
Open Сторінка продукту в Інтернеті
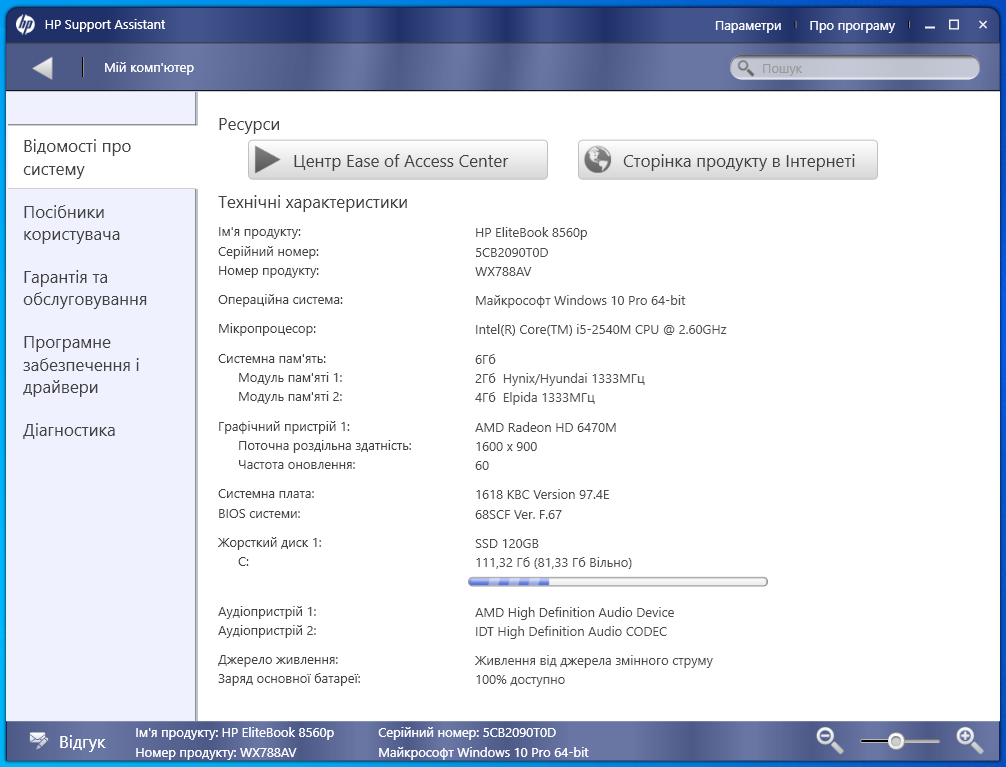728,160
